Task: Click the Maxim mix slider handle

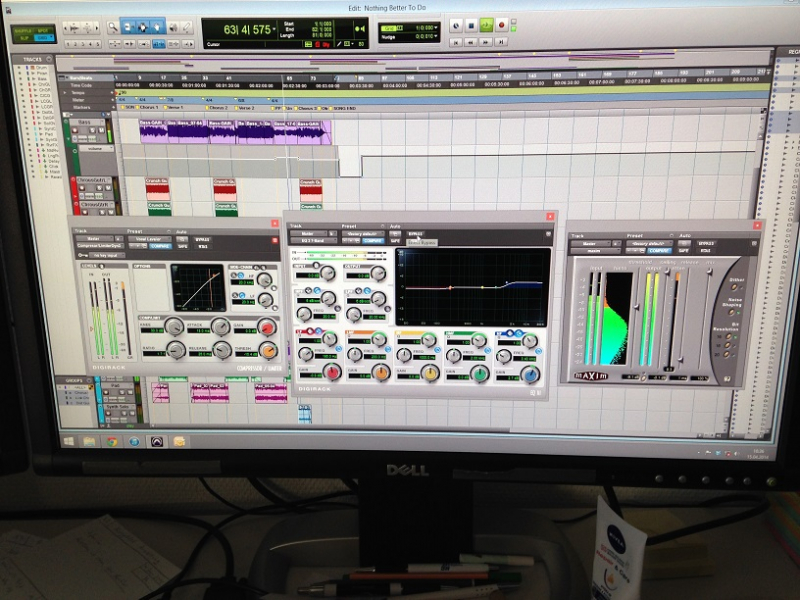Action: pyautogui.click(x=709, y=272)
